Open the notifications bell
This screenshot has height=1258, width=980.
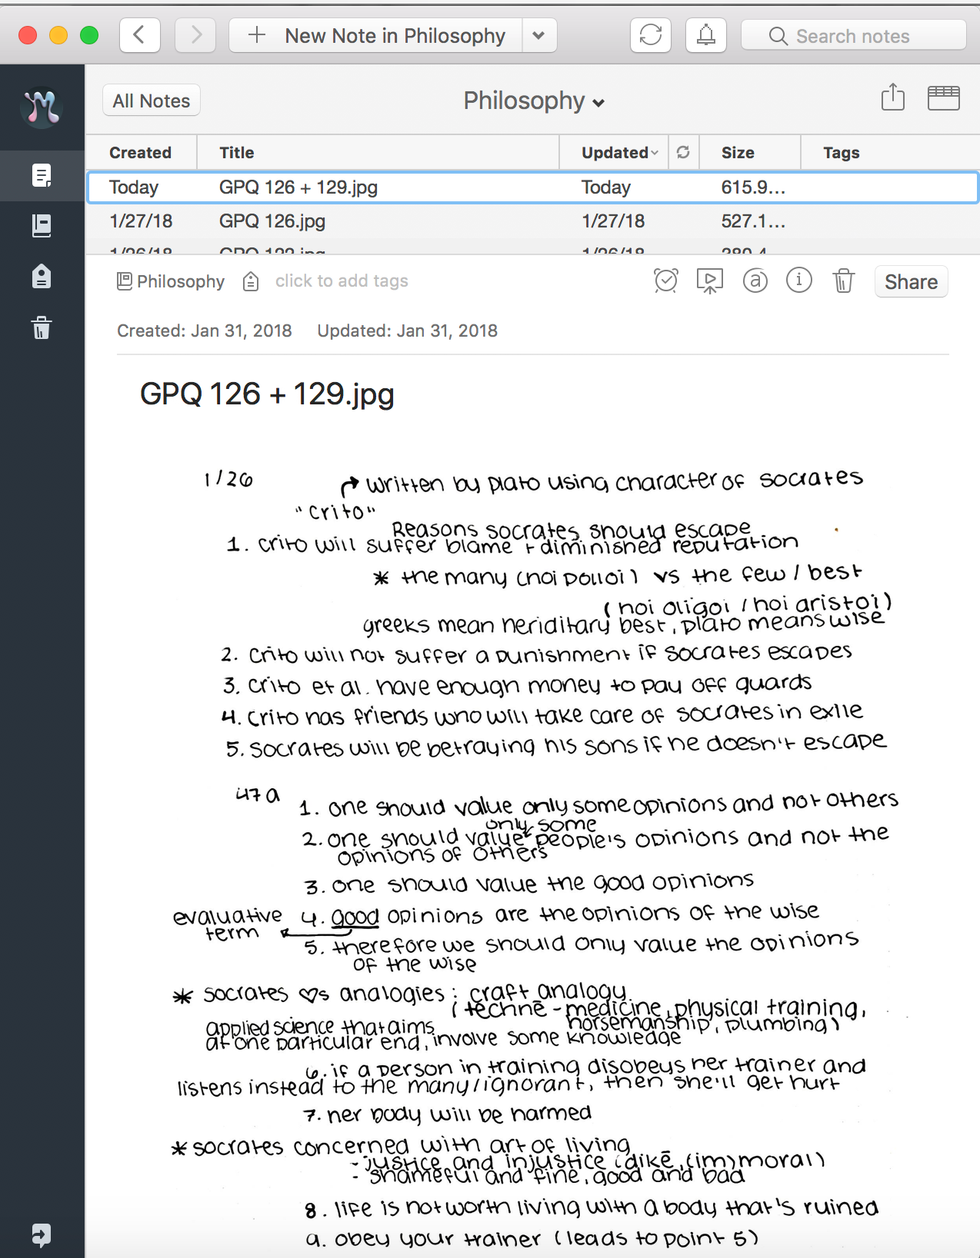click(x=706, y=35)
